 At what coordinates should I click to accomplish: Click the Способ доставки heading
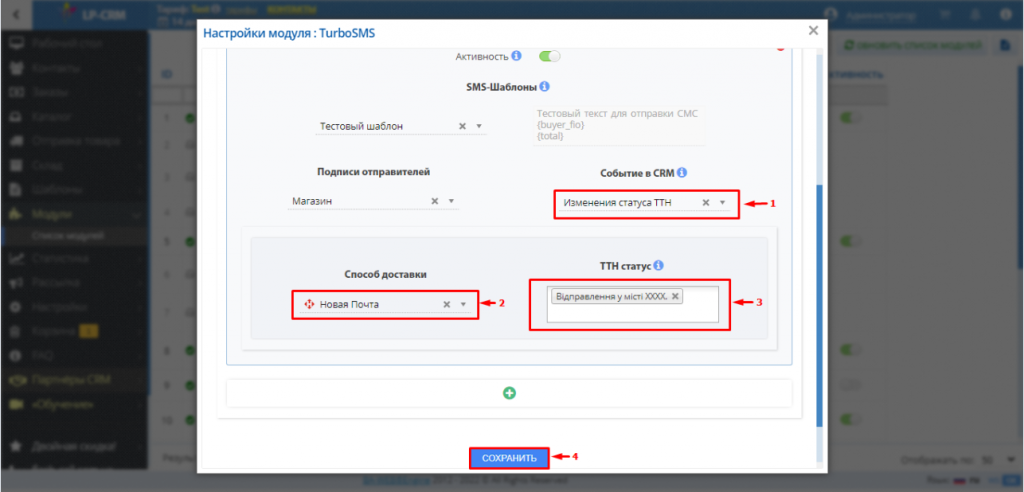385,274
